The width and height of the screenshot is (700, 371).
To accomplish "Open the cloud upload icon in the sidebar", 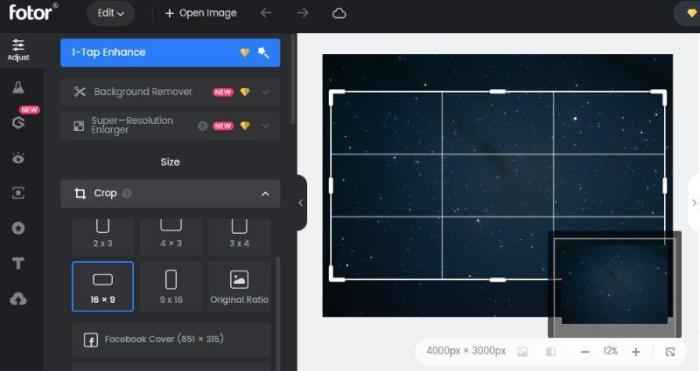I will point(18,299).
